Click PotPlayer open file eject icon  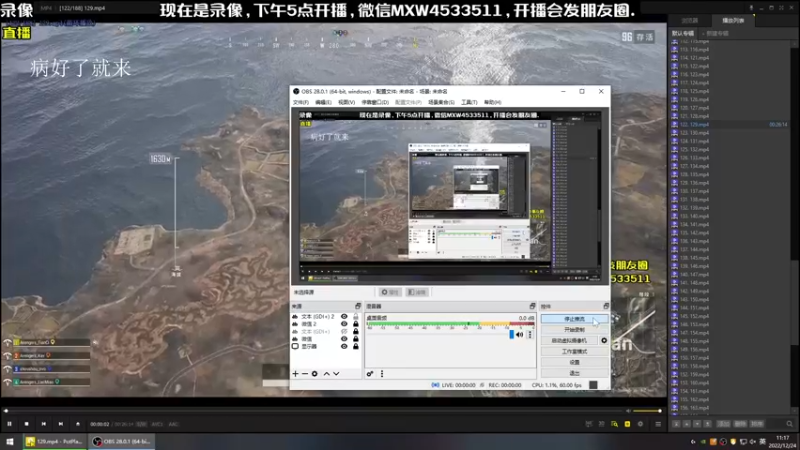(x=78, y=424)
